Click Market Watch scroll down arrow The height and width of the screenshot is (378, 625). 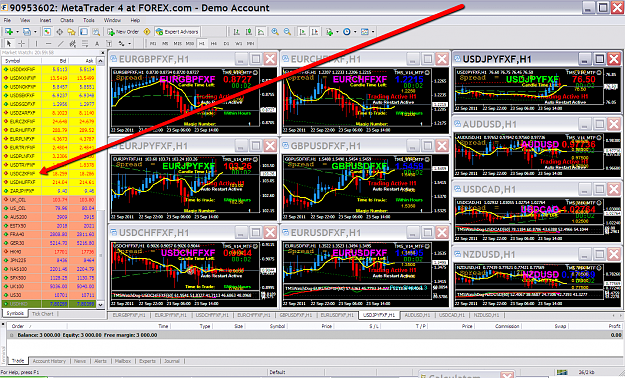(x=100, y=304)
